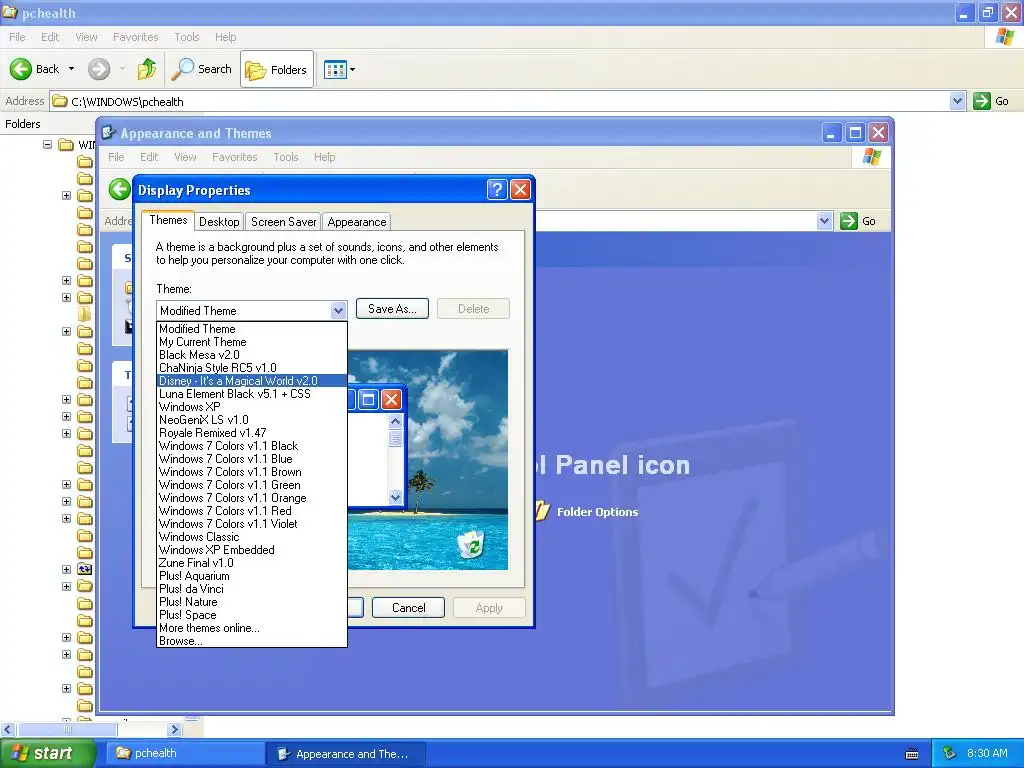Open View menu in Appearance and Themes window
Image resolution: width=1024 pixels, height=768 pixels.
tap(185, 157)
